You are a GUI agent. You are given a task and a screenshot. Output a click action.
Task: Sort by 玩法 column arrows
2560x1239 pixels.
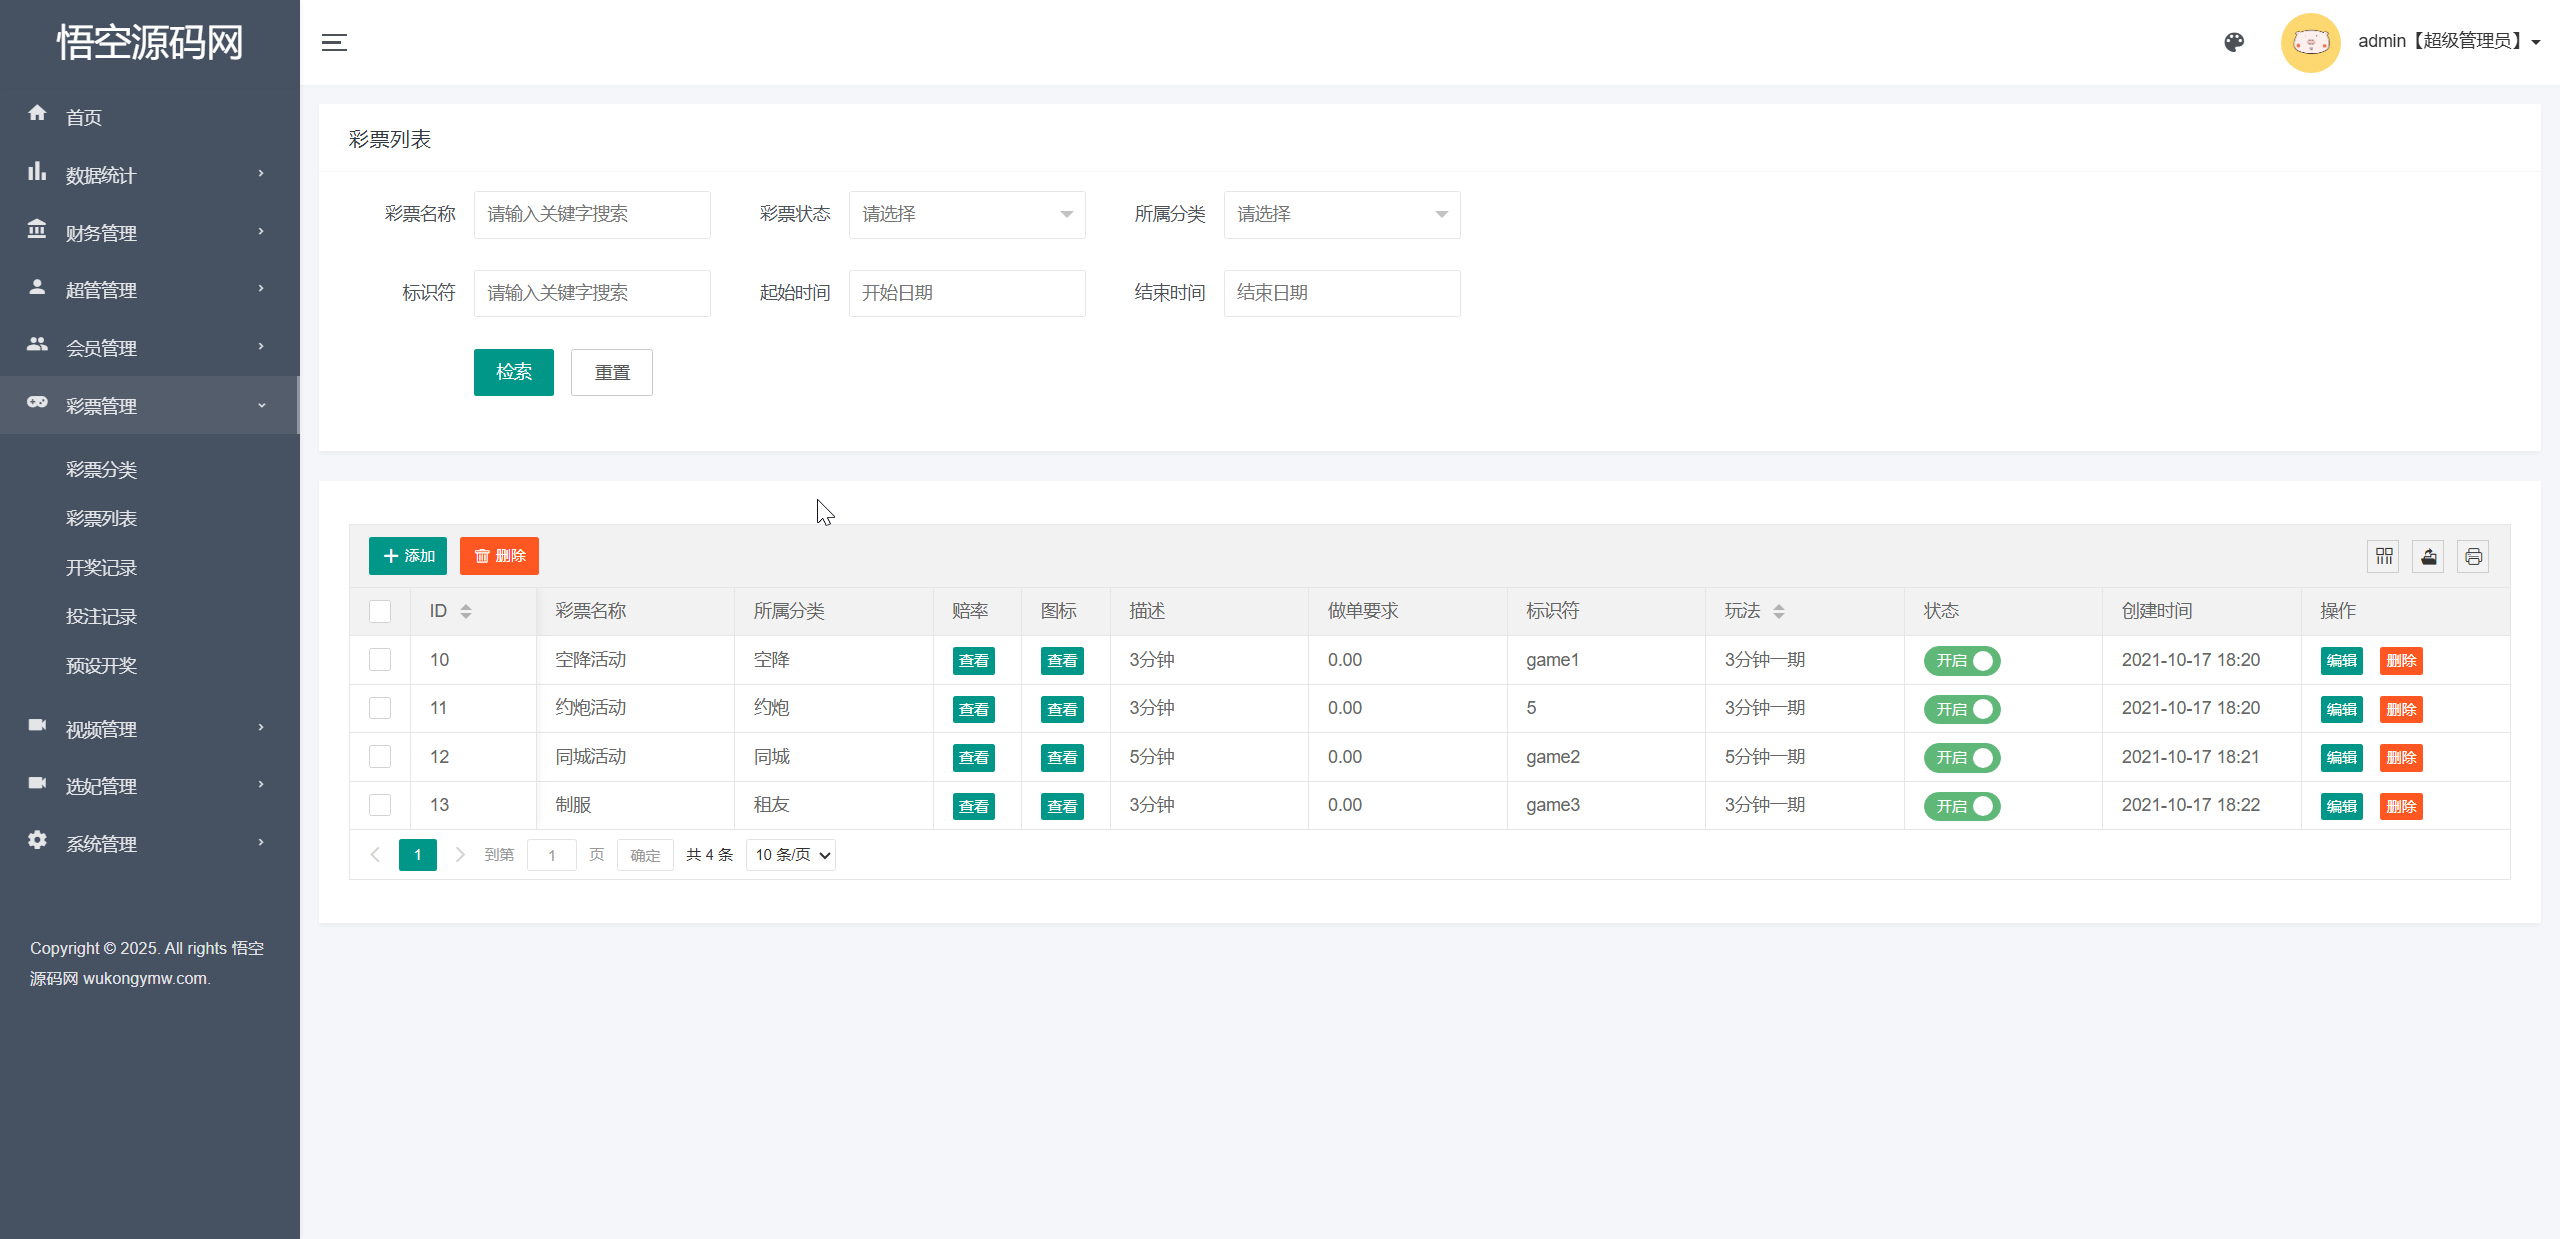pos(1779,611)
